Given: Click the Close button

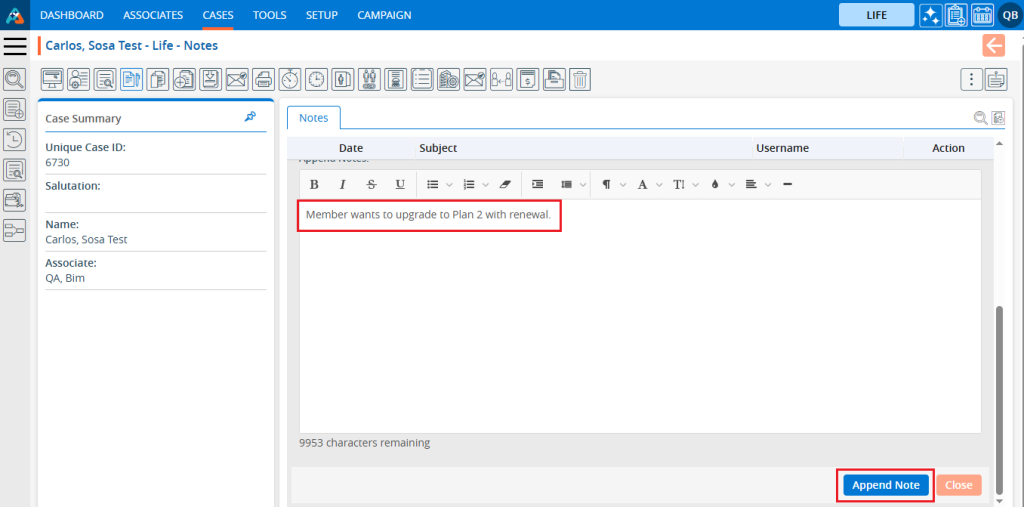Looking at the screenshot, I should pos(958,485).
